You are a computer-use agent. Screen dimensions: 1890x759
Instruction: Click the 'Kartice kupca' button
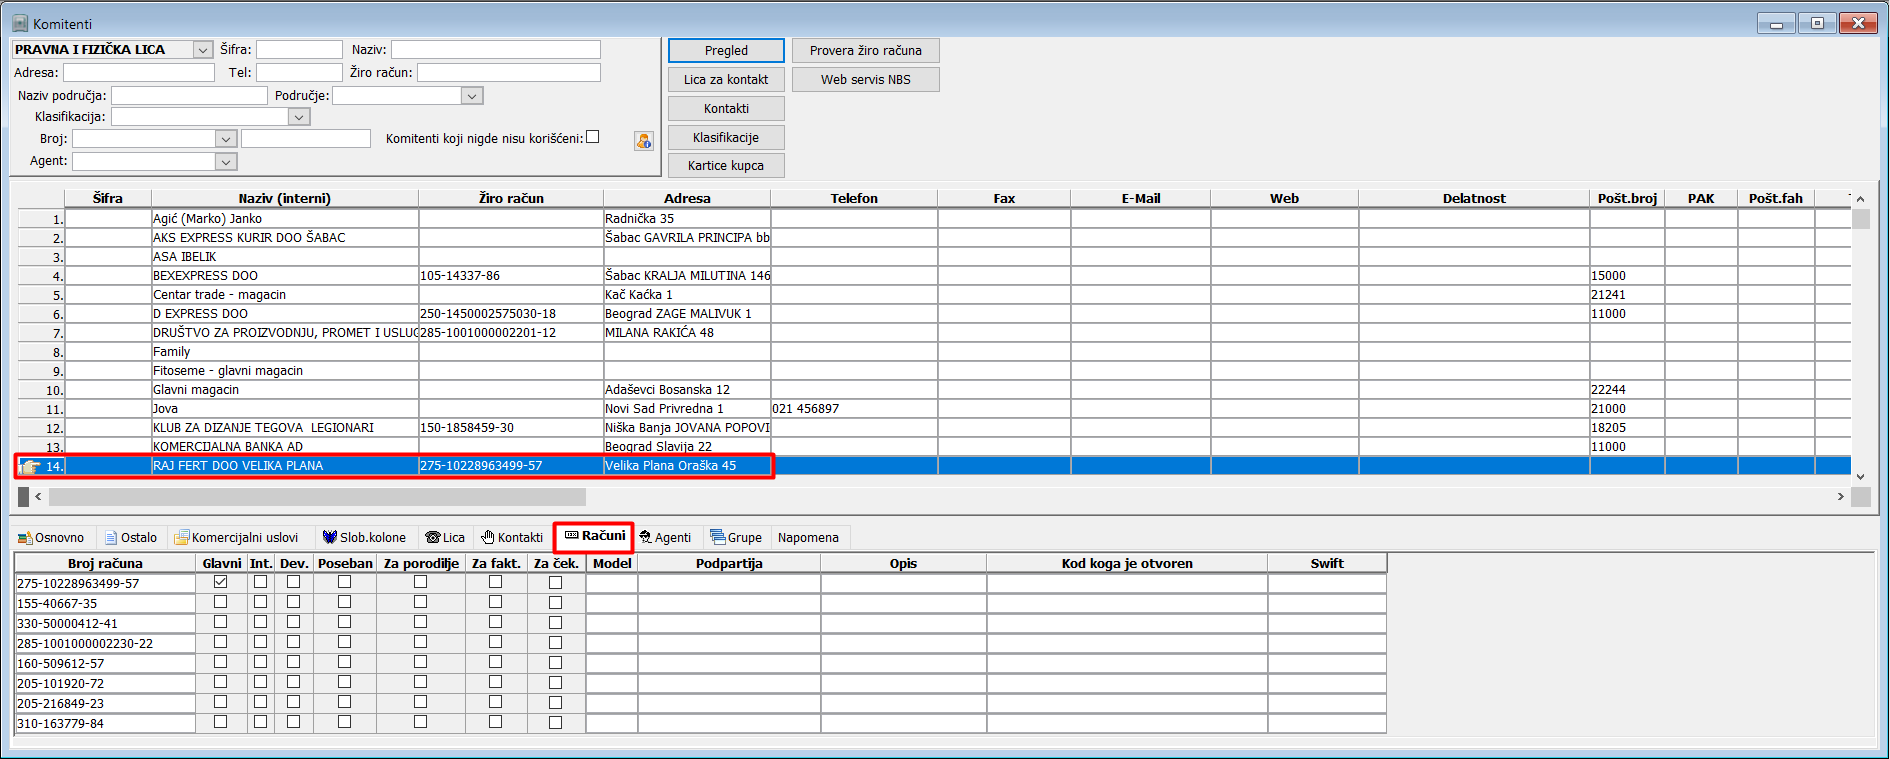click(726, 166)
